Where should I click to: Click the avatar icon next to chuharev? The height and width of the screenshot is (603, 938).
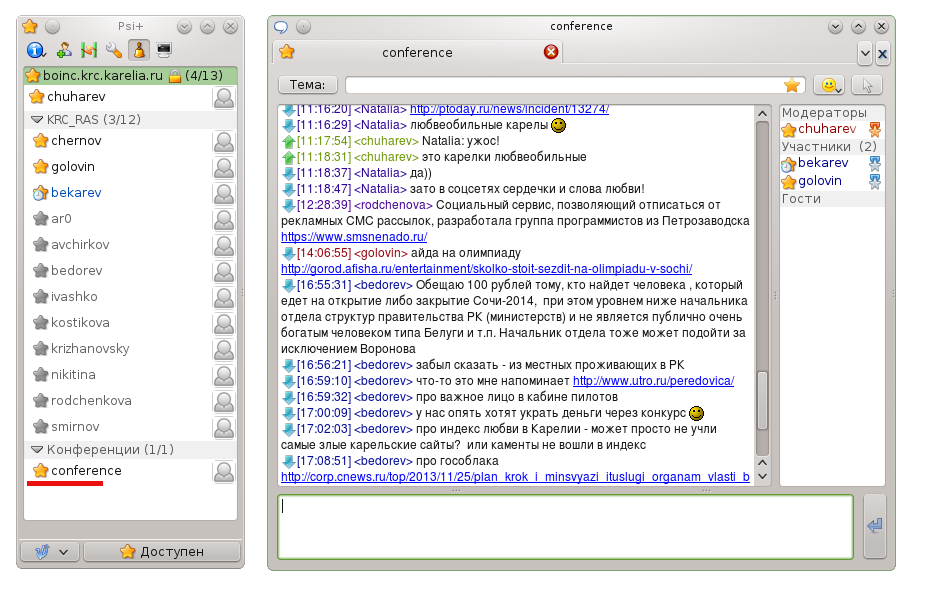(x=224, y=97)
